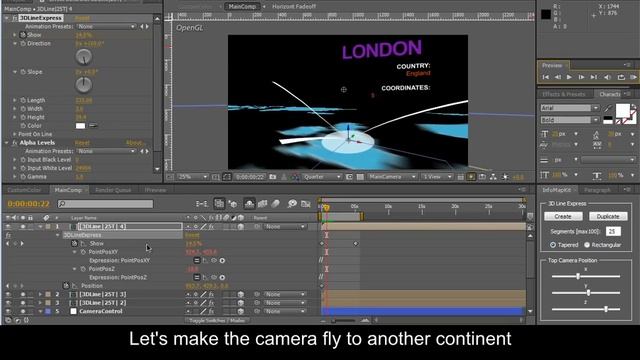Click the Duplicate button in 3D Line Express
640x360 pixels.
point(608,216)
